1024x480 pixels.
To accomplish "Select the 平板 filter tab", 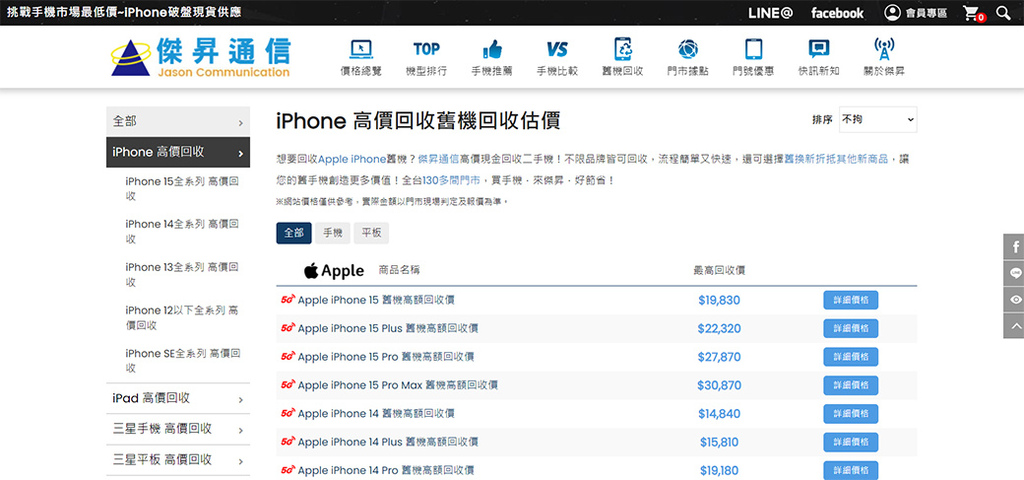I will (371, 233).
